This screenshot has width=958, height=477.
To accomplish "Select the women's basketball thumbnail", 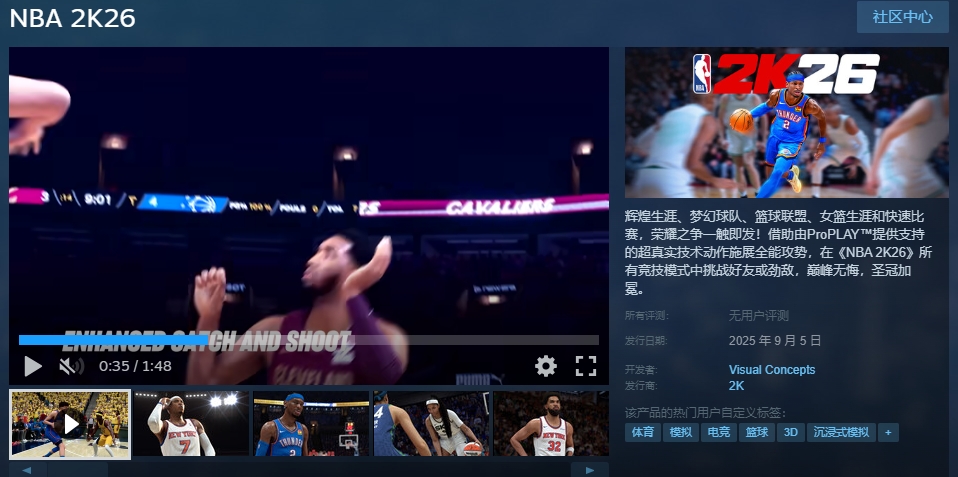I will pyautogui.click(x=431, y=424).
